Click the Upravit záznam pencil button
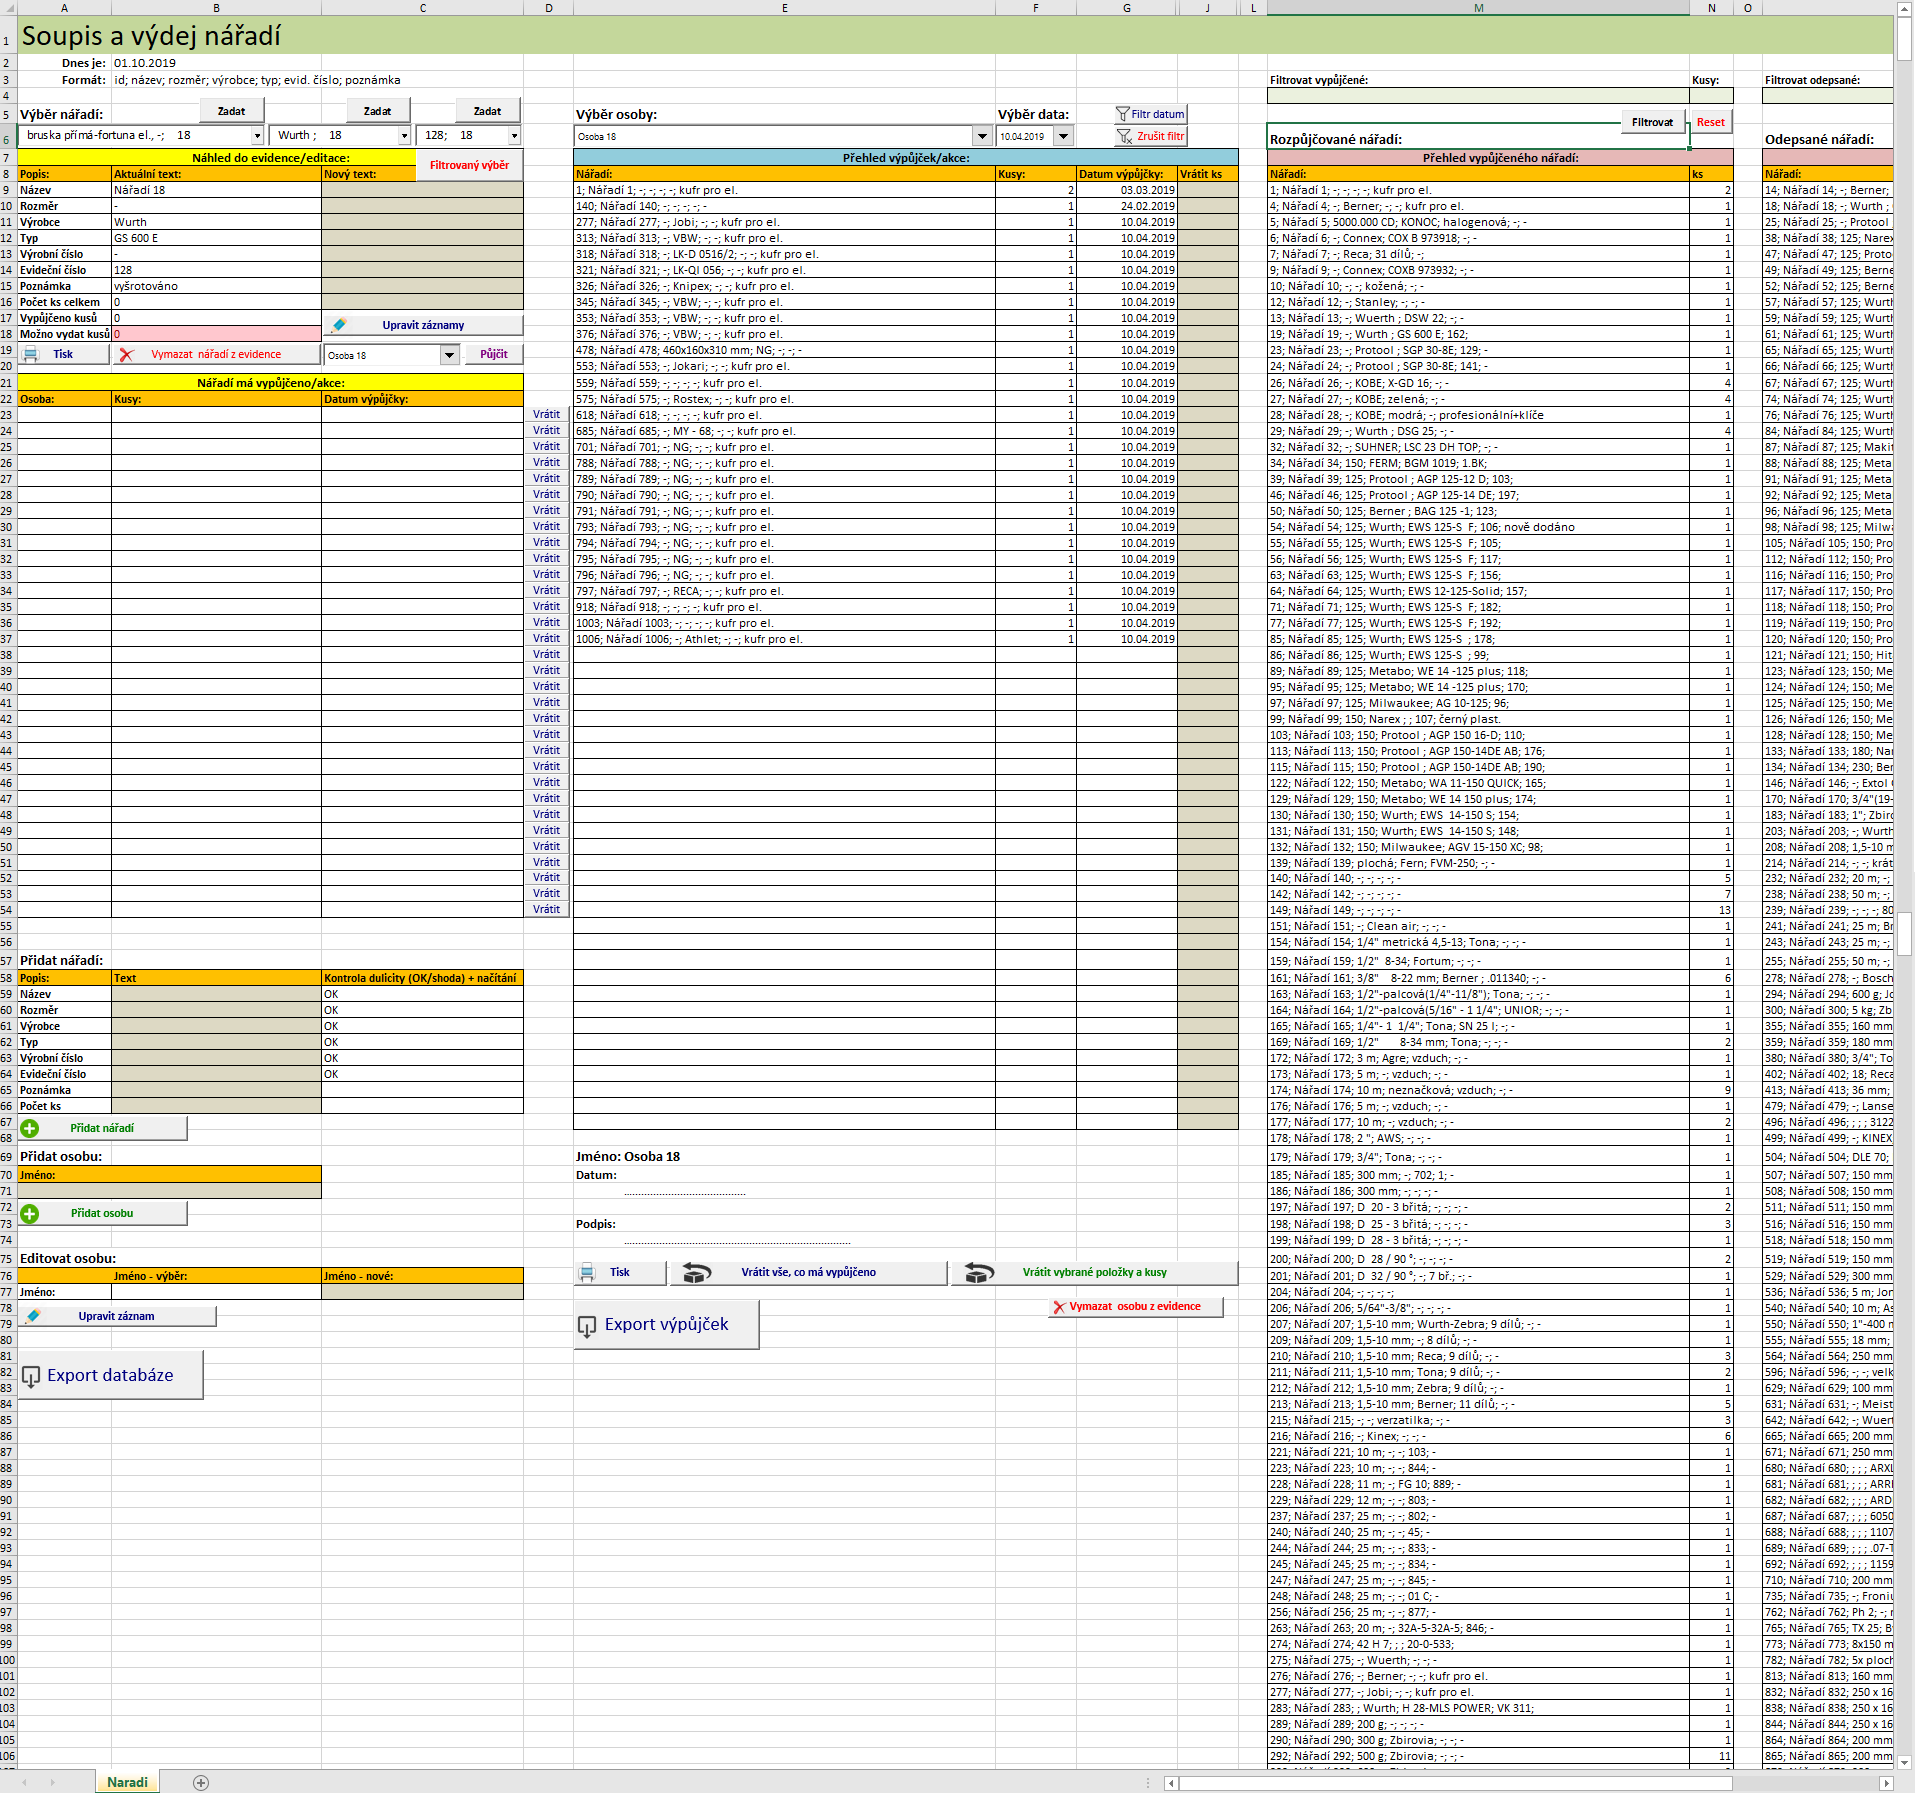 click(x=117, y=1316)
